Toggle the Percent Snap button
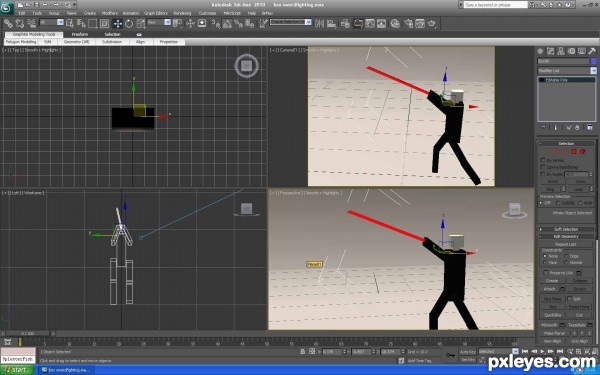The image size is (600, 375). click(238, 24)
